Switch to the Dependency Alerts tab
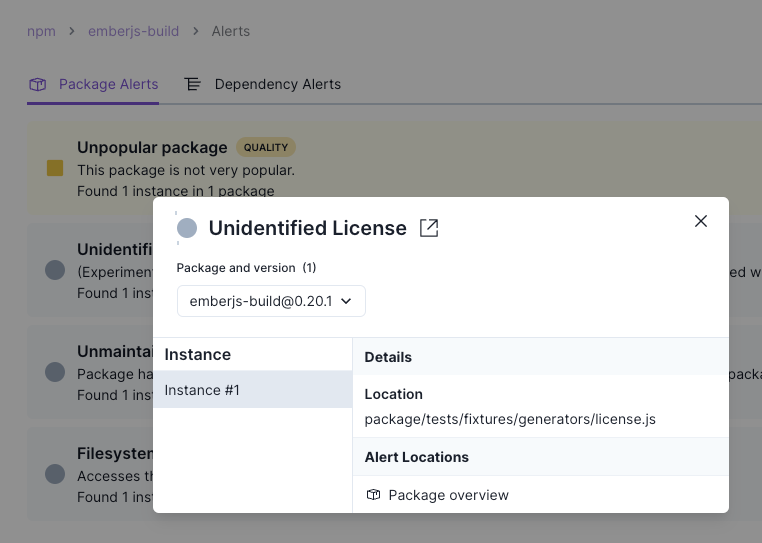The width and height of the screenshot is (762, 543). (277, 84)
